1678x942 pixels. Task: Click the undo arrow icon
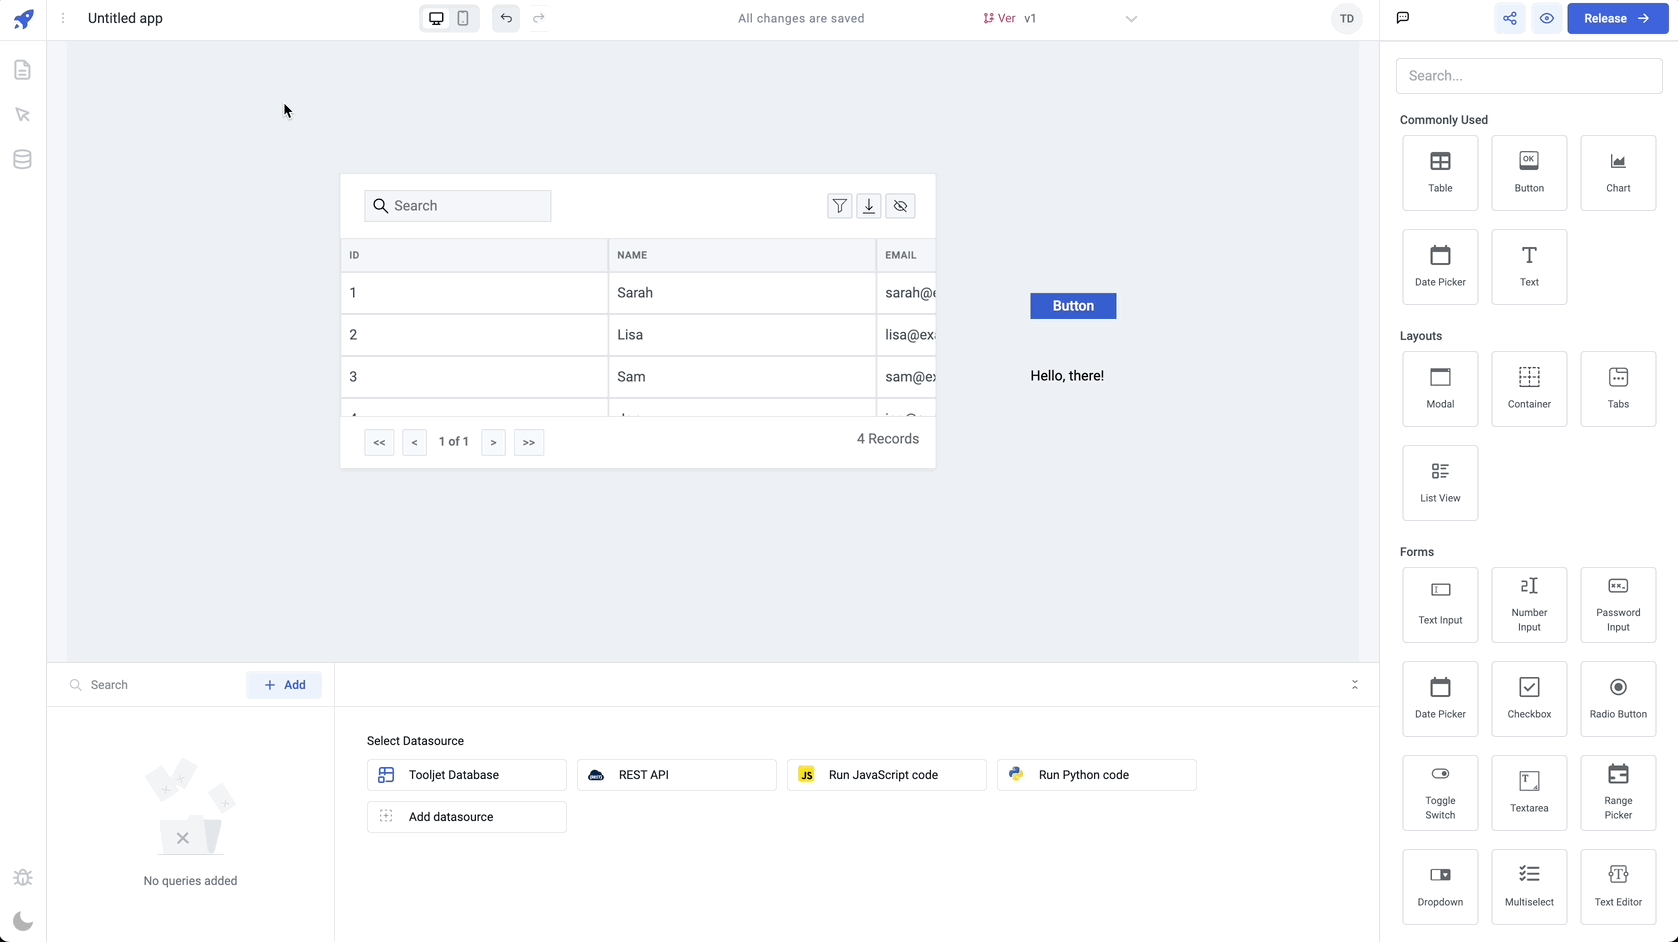506,18
